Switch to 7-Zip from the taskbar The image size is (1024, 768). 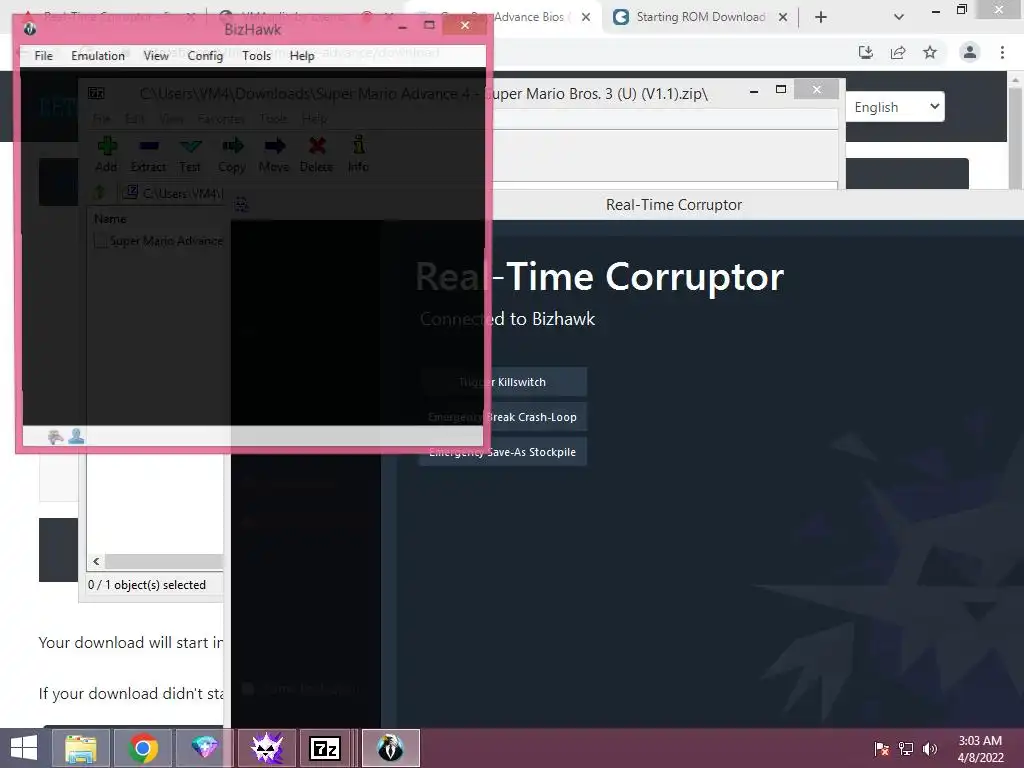(325, 748)
